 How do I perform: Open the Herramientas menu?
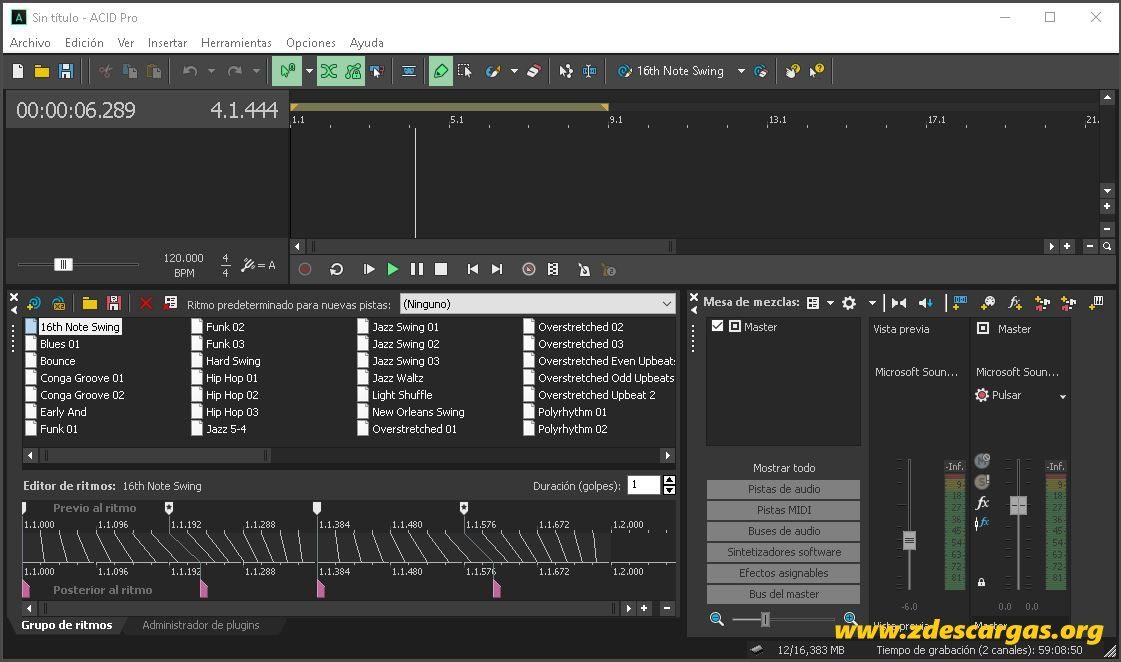click(236, 43)
